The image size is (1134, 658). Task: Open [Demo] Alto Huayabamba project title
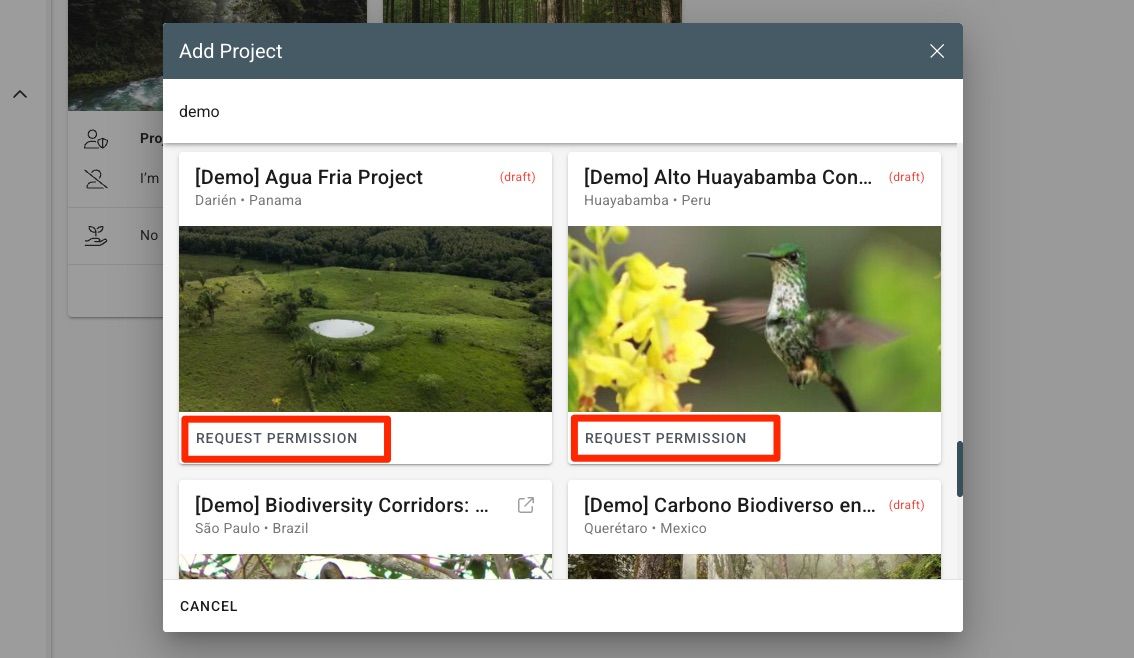point(728,177)
